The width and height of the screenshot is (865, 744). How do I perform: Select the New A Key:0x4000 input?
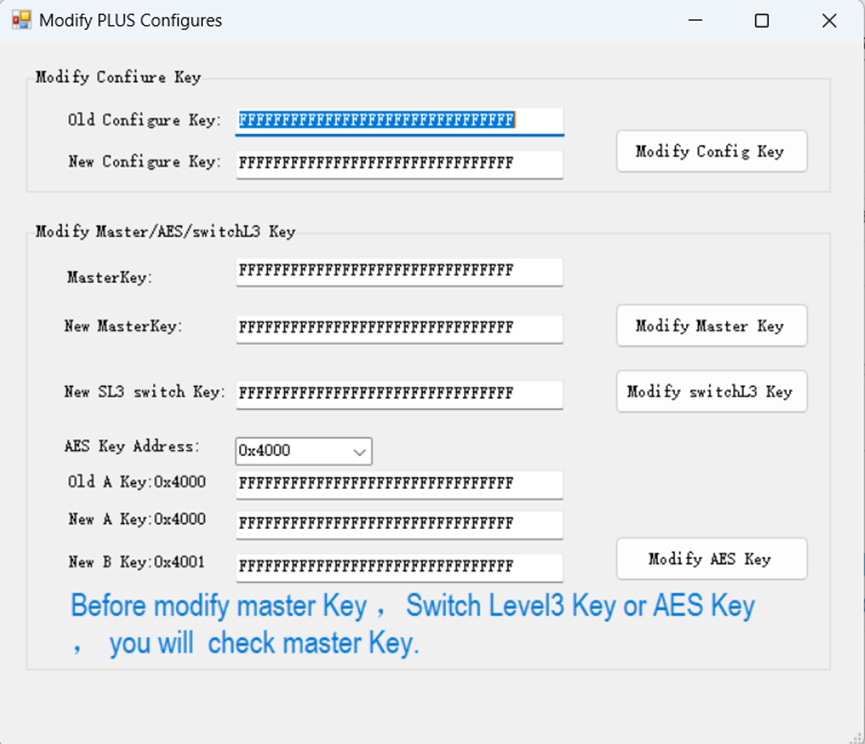click(x=399, y=524)
